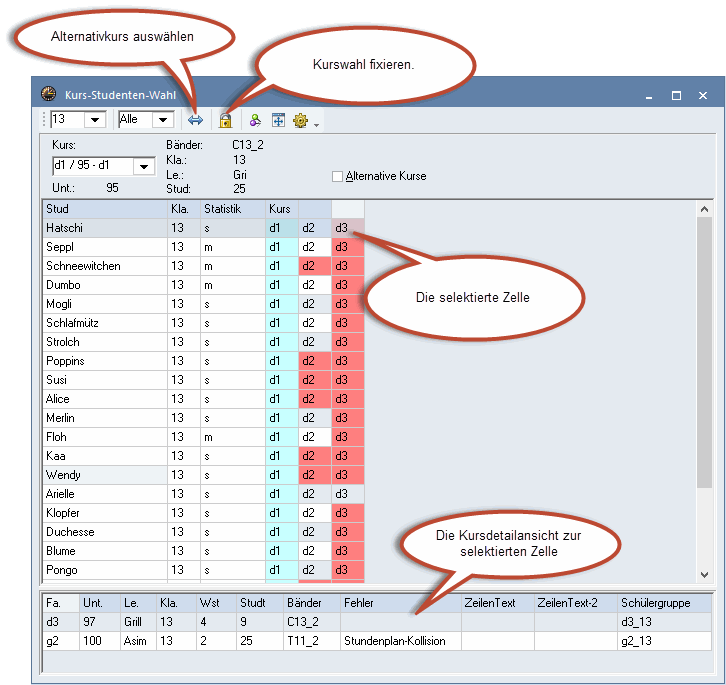Image resolution: width=726 pixels, height=685 pixels.
Task: Click the alternative course double-arrow icon
Action: [x=195, y=120]
